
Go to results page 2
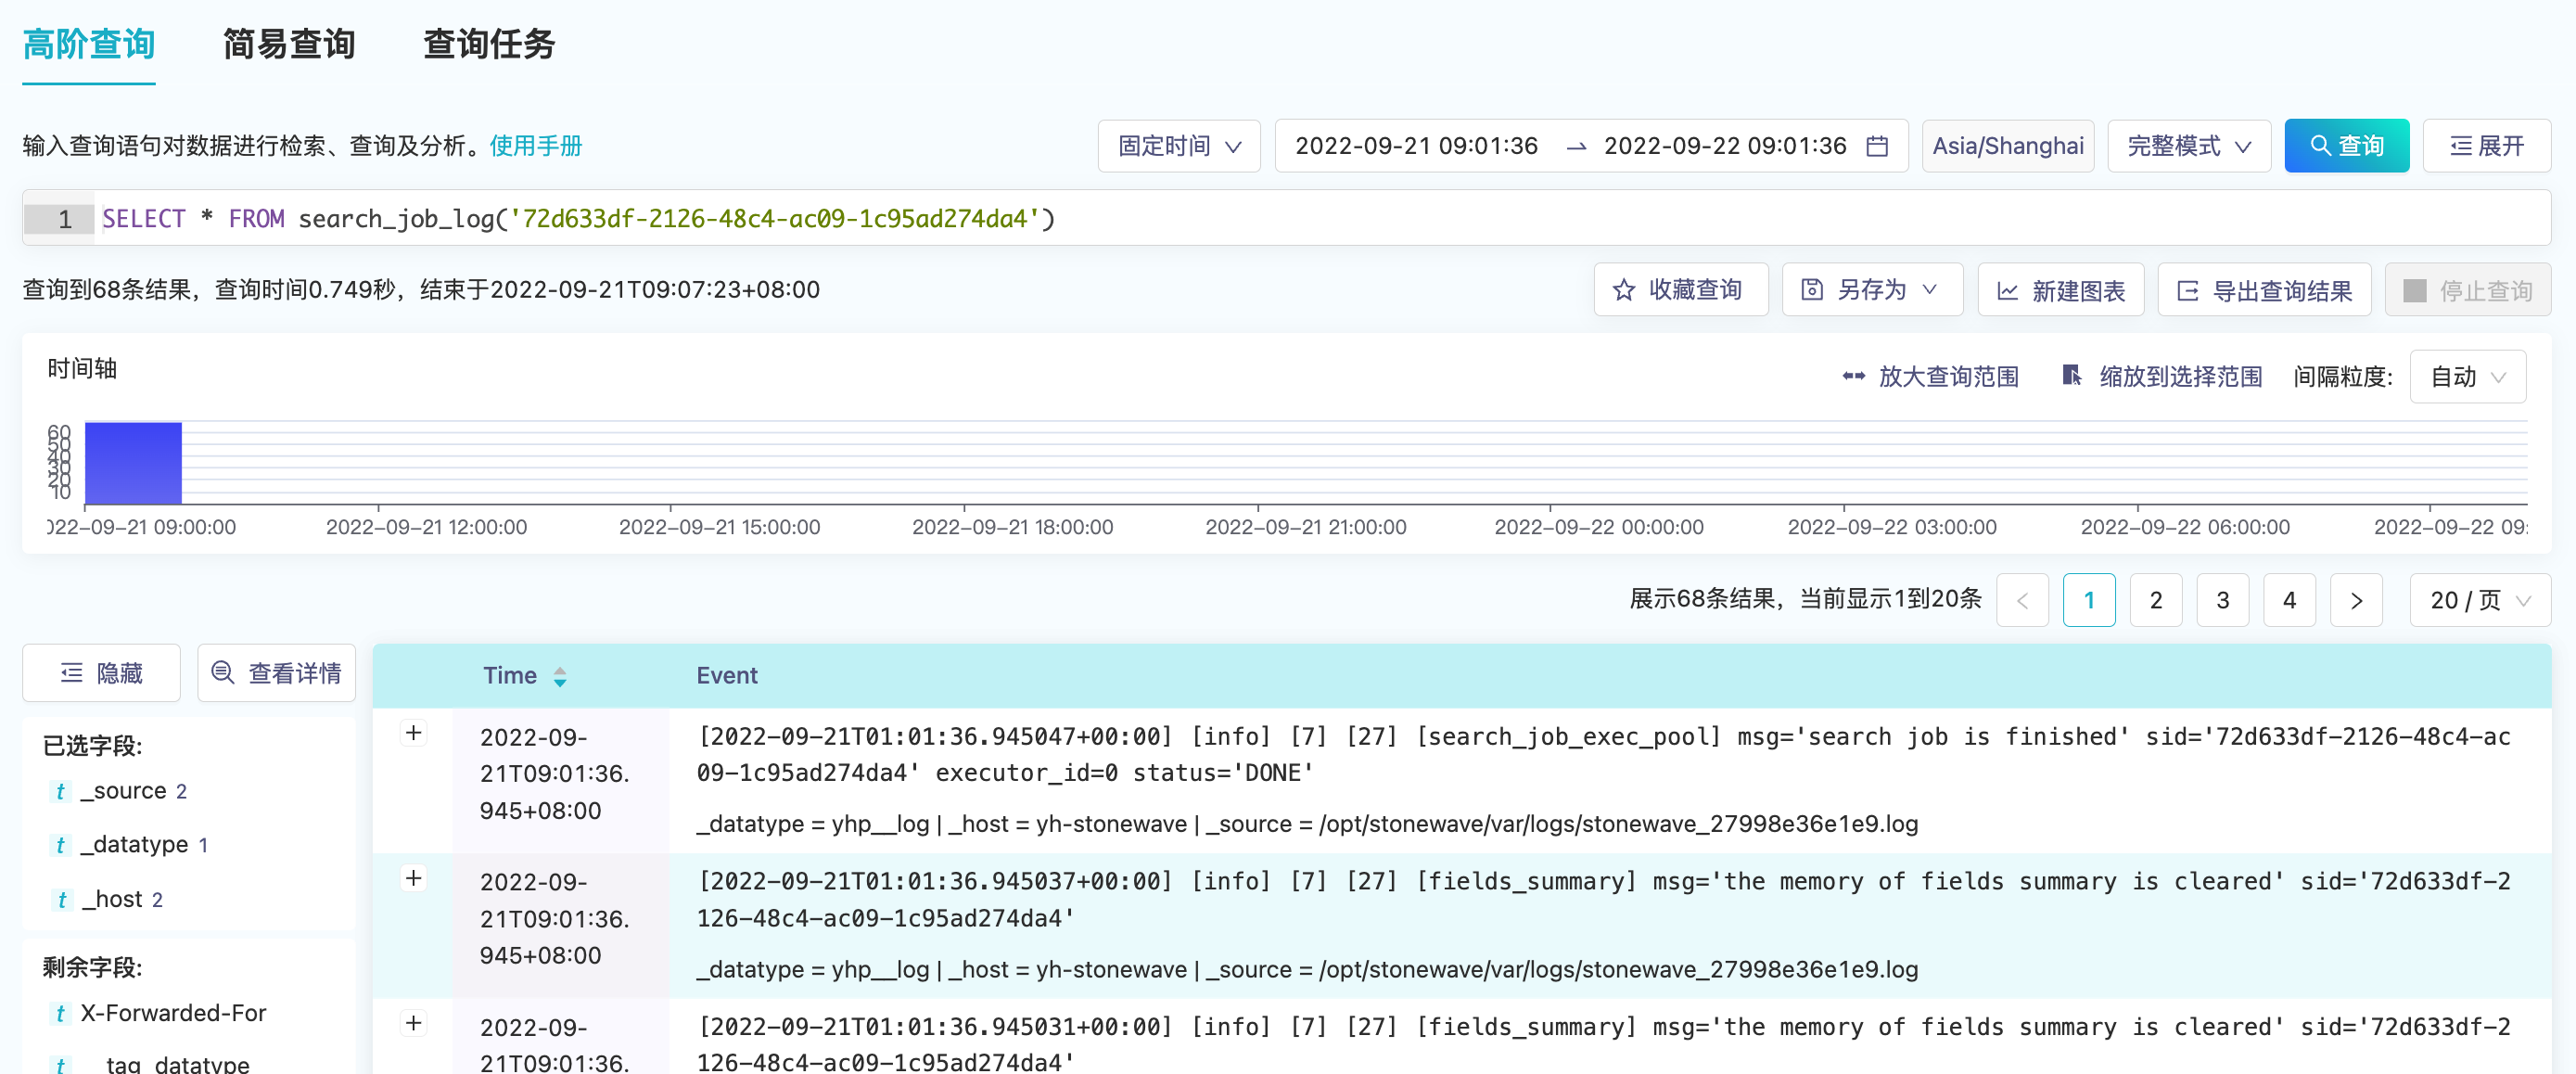pos(2155,600)
